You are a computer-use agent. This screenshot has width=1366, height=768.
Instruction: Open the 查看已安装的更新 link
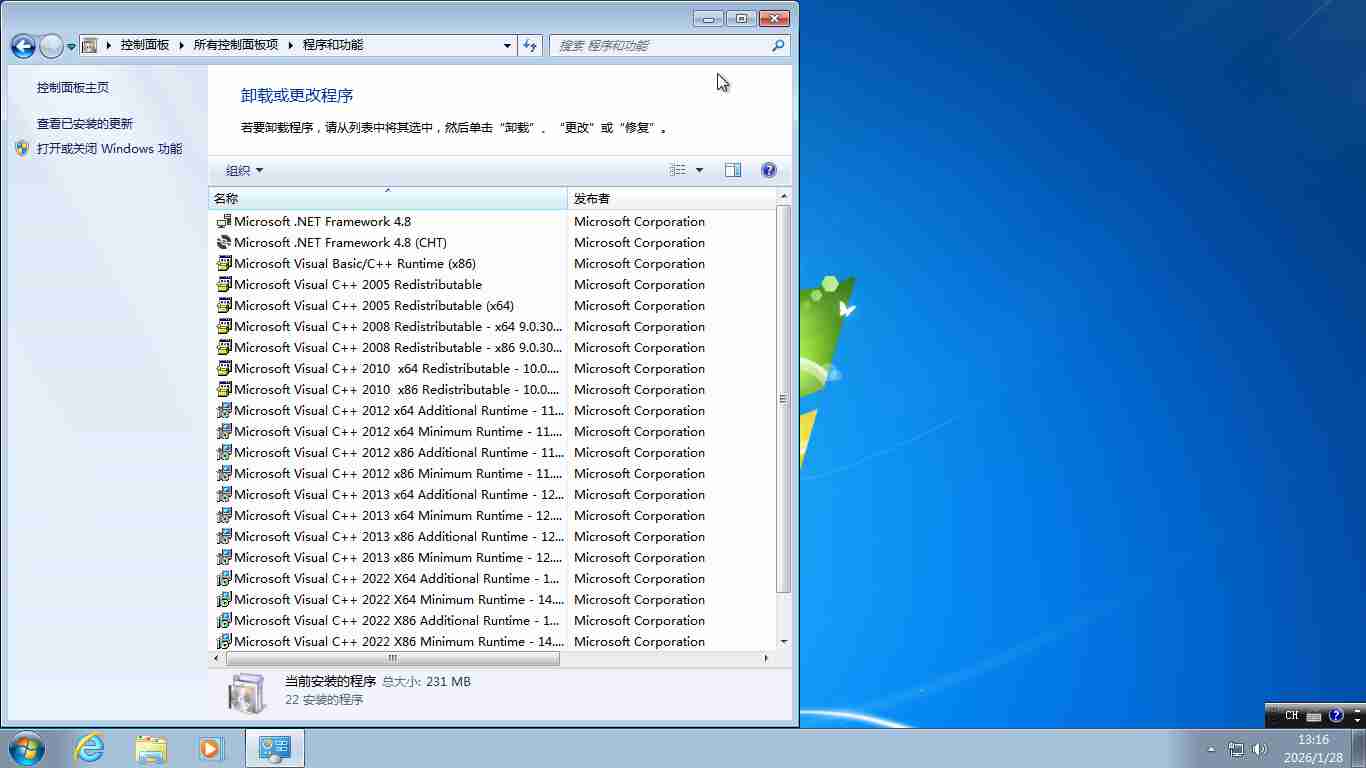85,124
